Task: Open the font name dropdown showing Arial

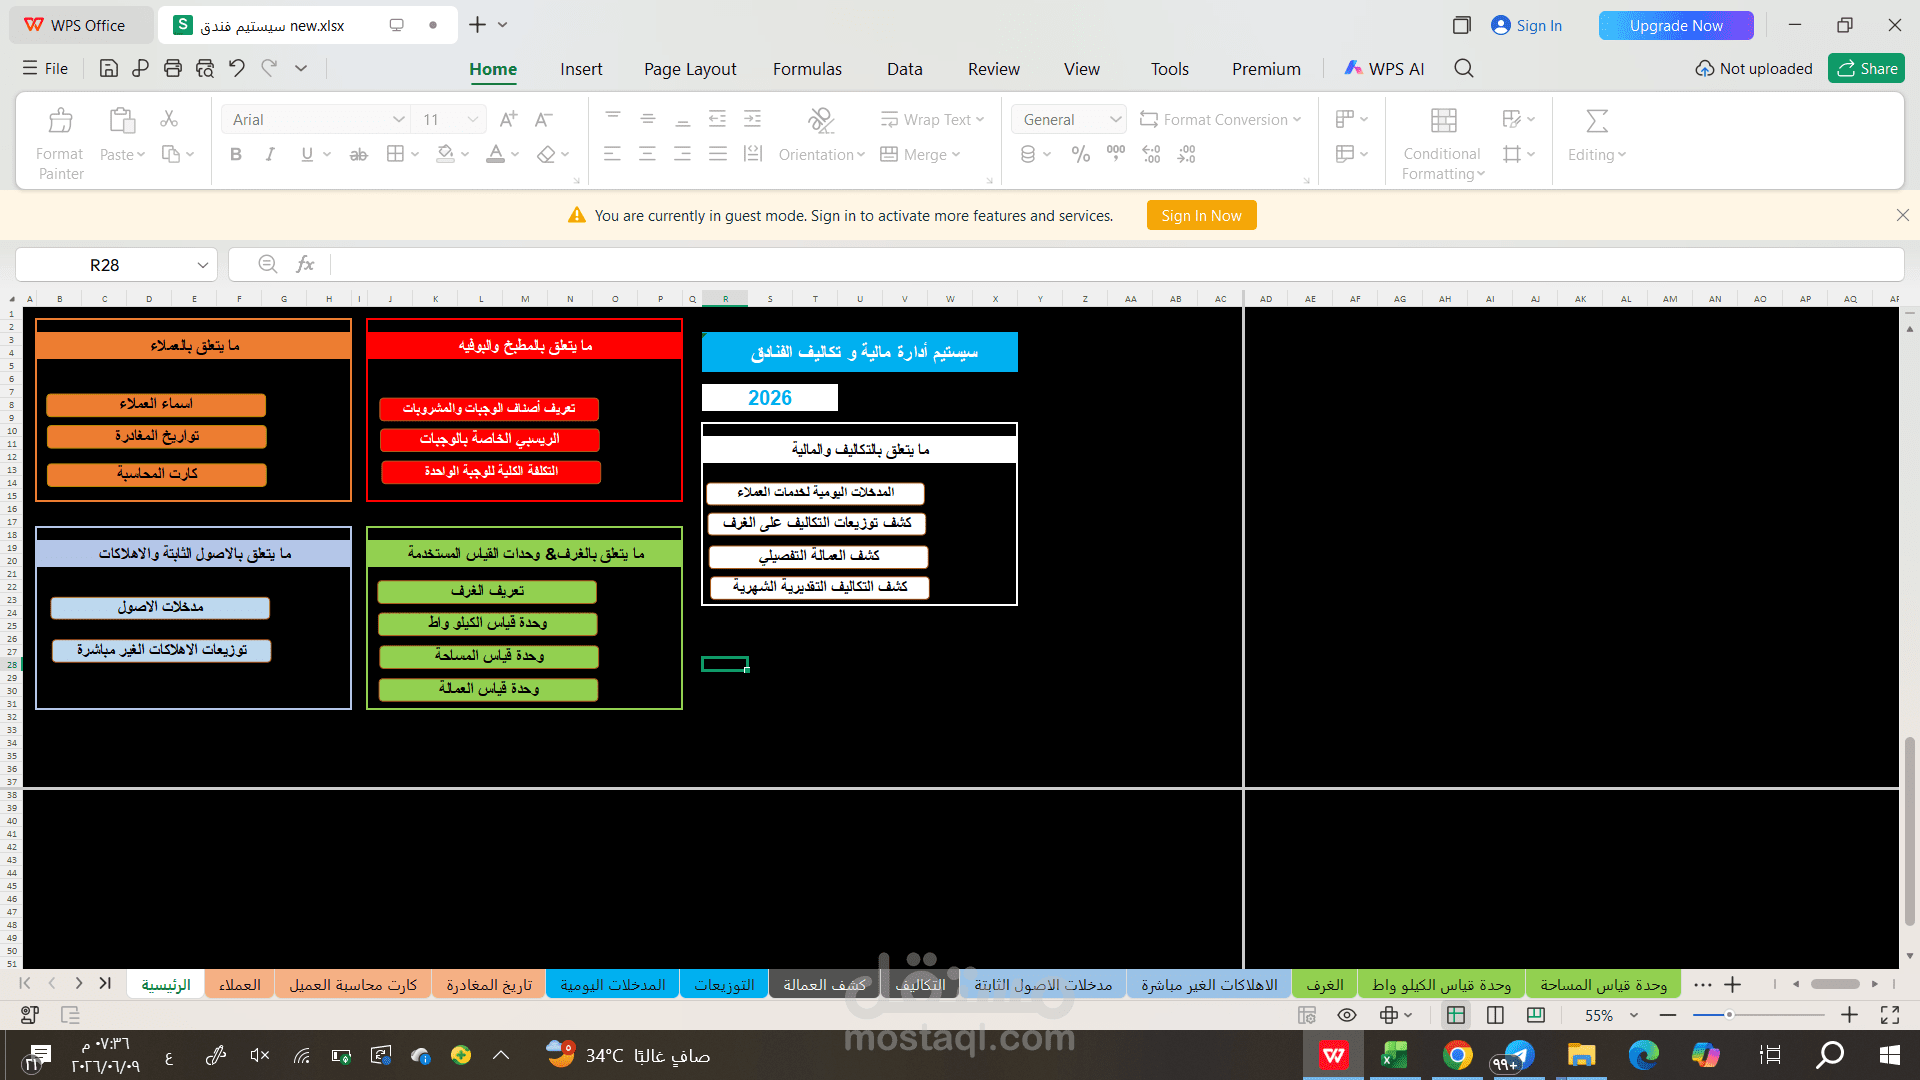Action: point(398,119)
